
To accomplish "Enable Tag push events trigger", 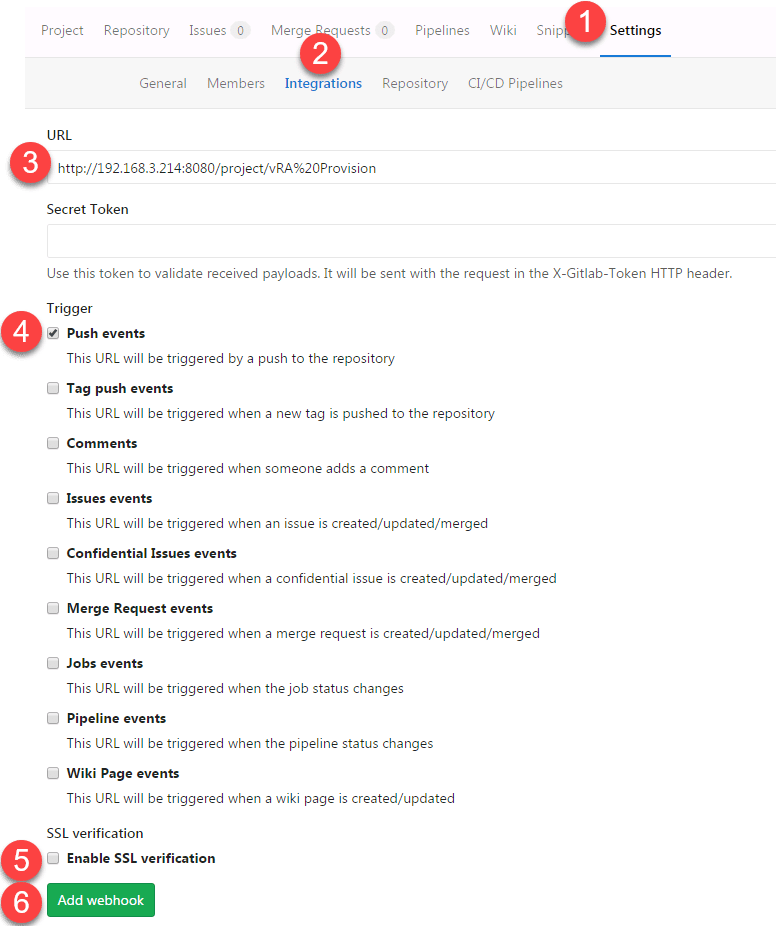I will tap(53, 388).
